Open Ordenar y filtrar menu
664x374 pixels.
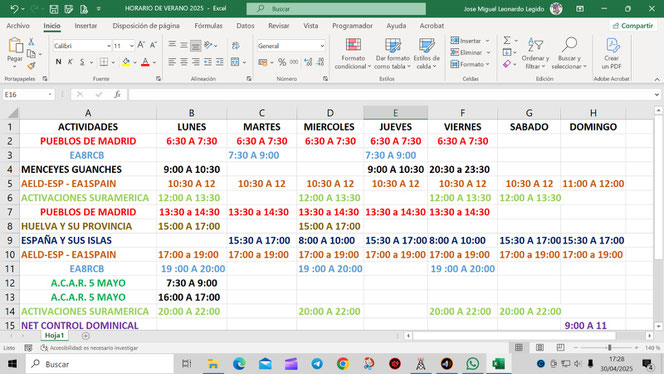click(x=535, y=53)
